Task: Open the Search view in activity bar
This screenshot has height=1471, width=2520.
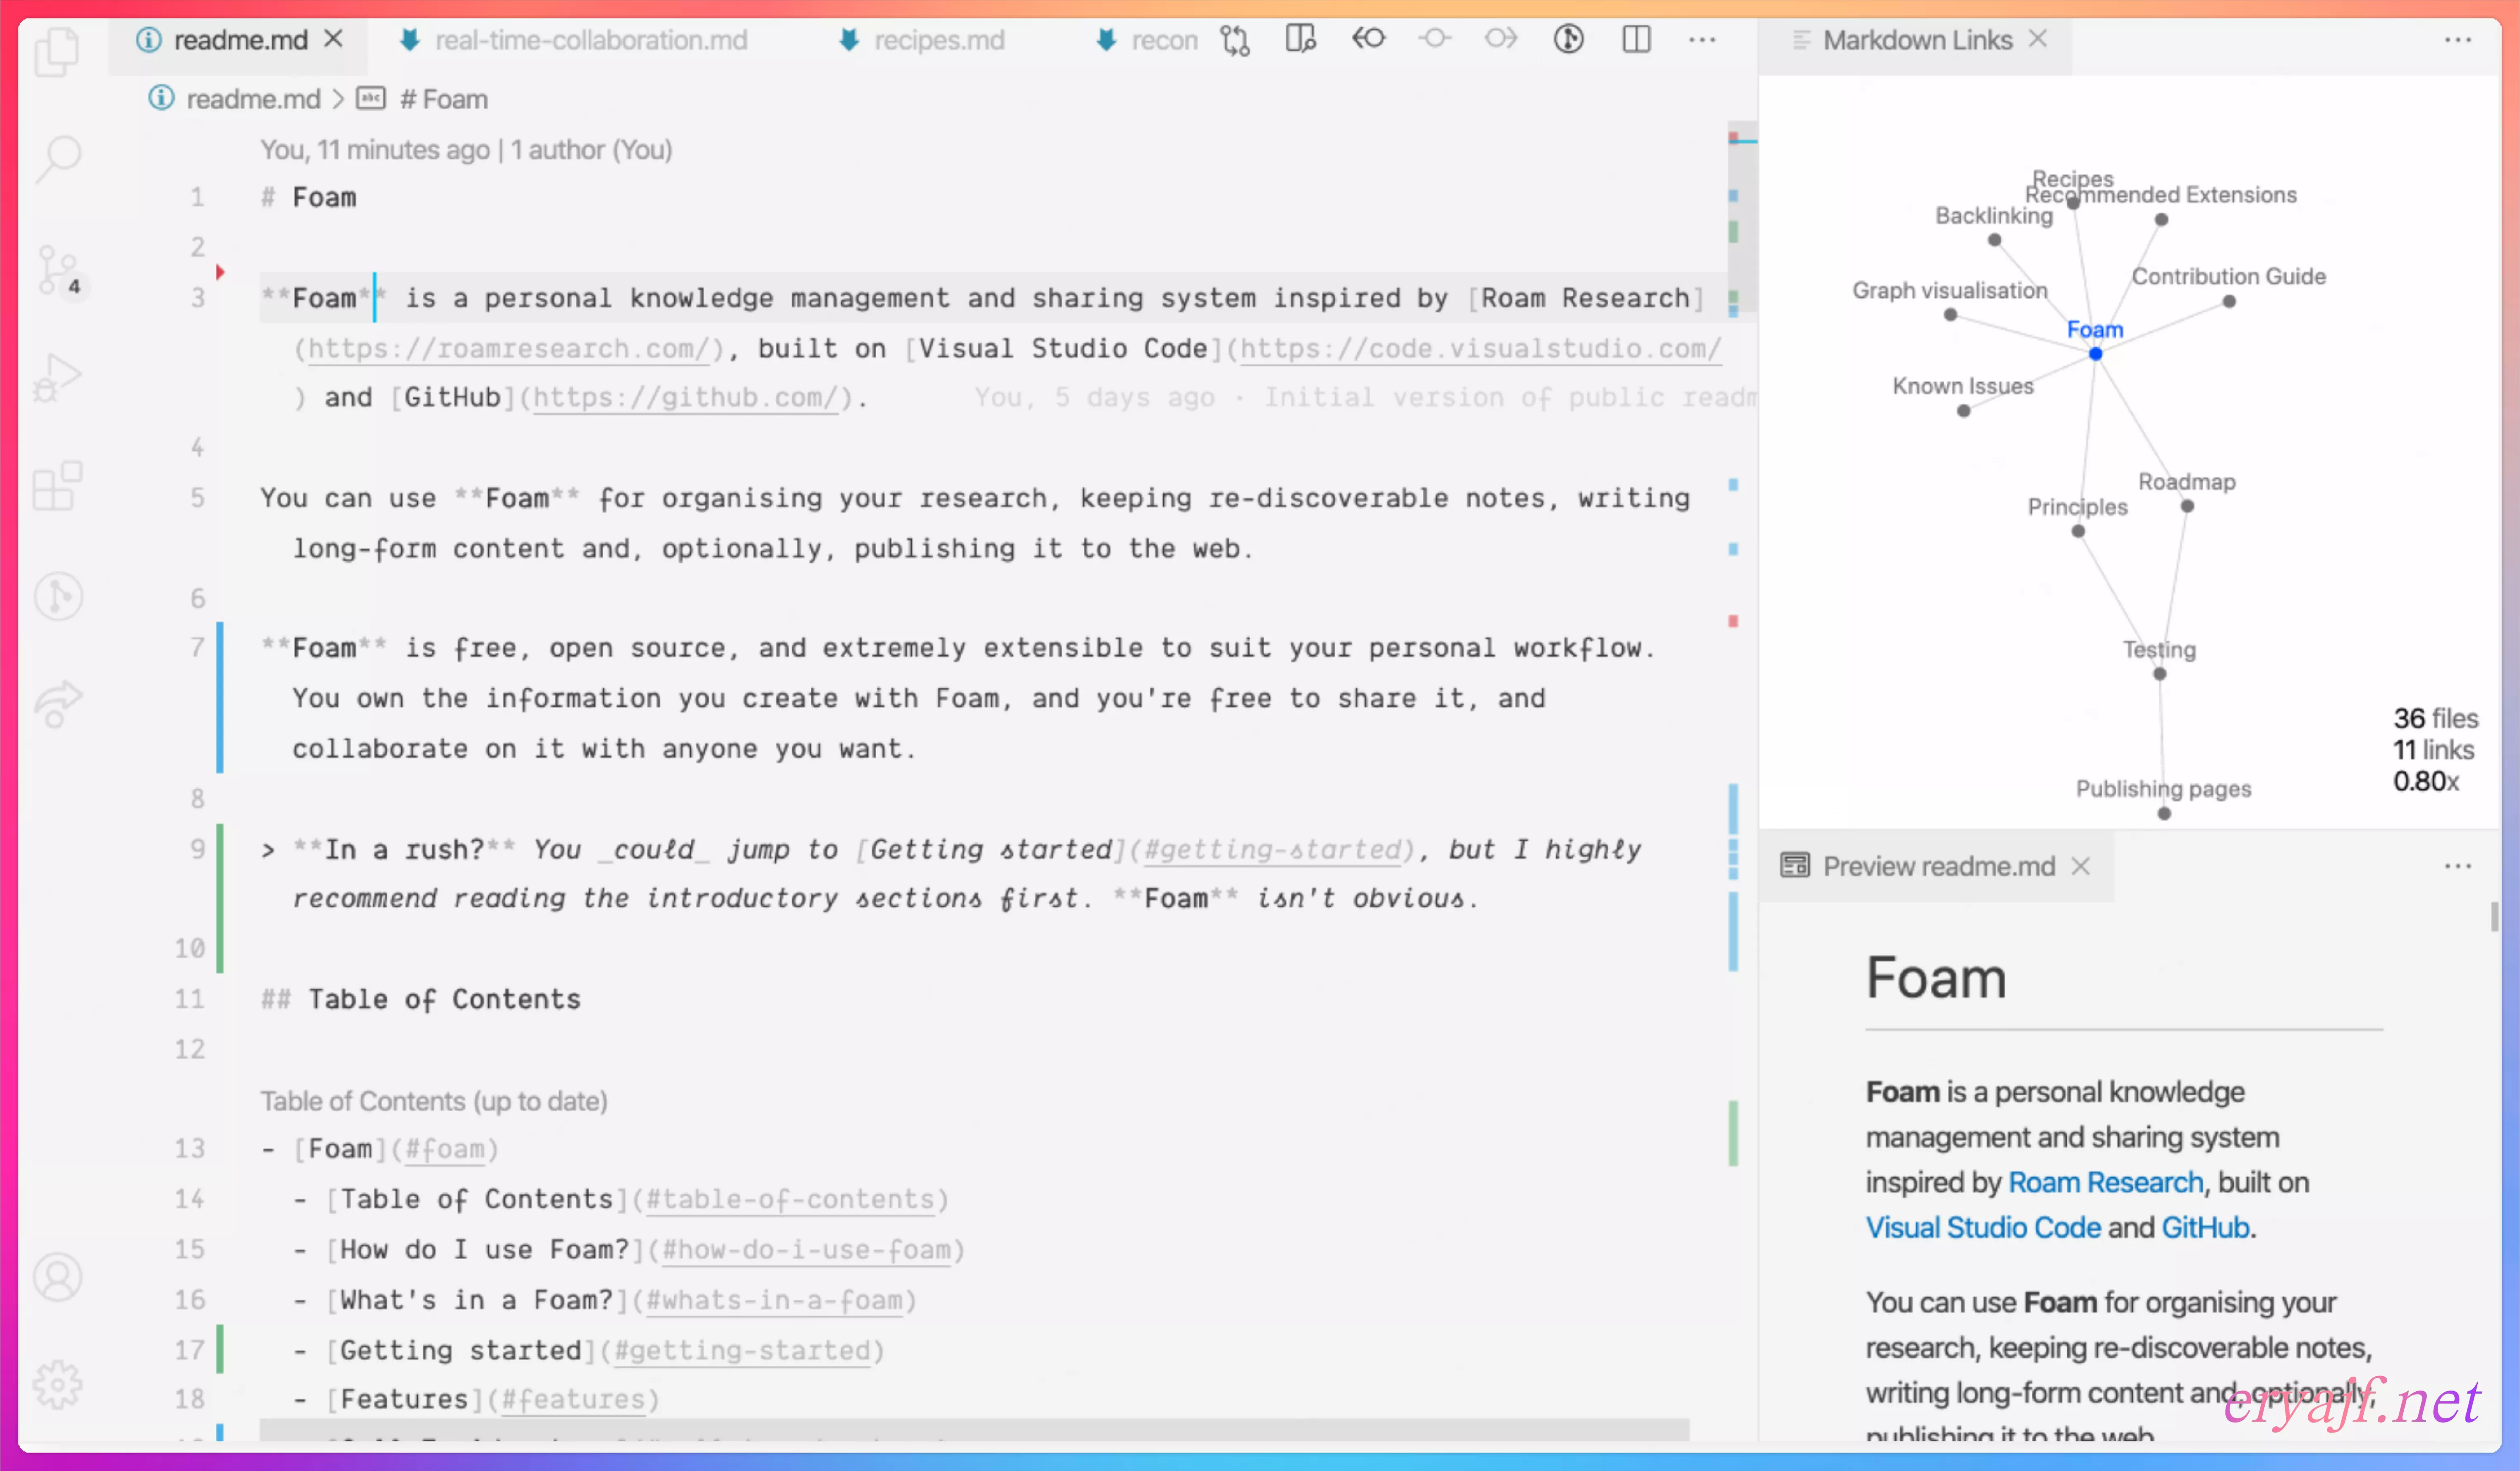Action: click(58, 158)
